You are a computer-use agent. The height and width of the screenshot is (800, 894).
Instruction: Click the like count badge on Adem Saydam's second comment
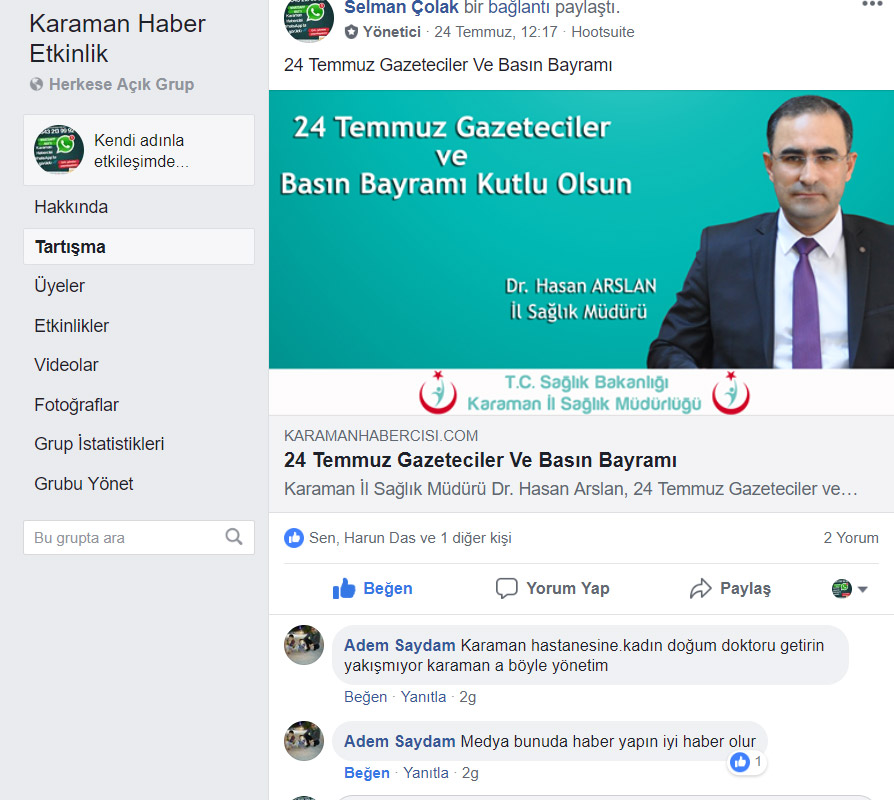point(746,762)
